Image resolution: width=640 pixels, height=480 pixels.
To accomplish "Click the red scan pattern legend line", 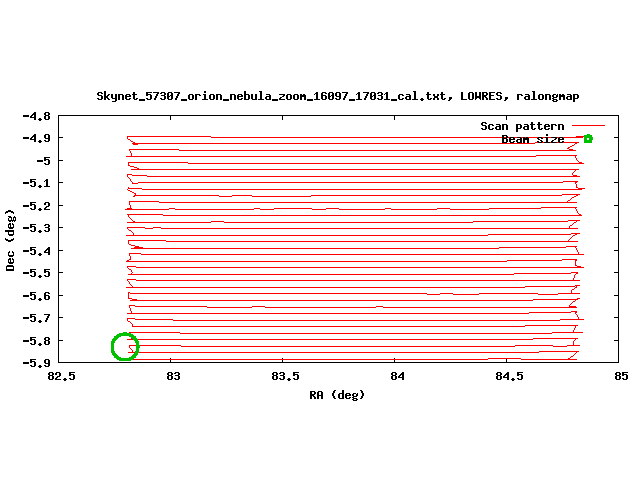I will pos(588,126).
